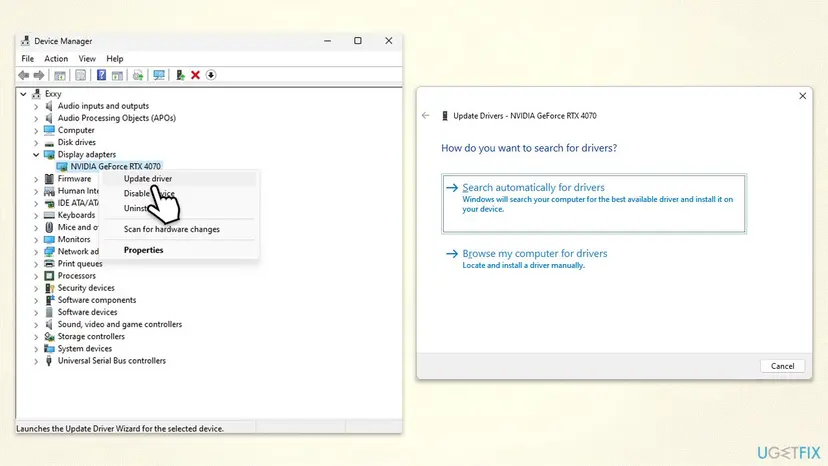The width and height of the screenshot is (828, 466).
Task: Select the Security devices tree item
Action: (86, 288)
